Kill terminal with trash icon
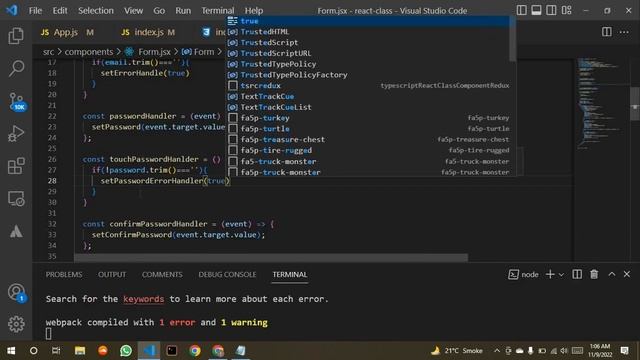This screenshot has width=640, height=360. (x=594, y=274)
